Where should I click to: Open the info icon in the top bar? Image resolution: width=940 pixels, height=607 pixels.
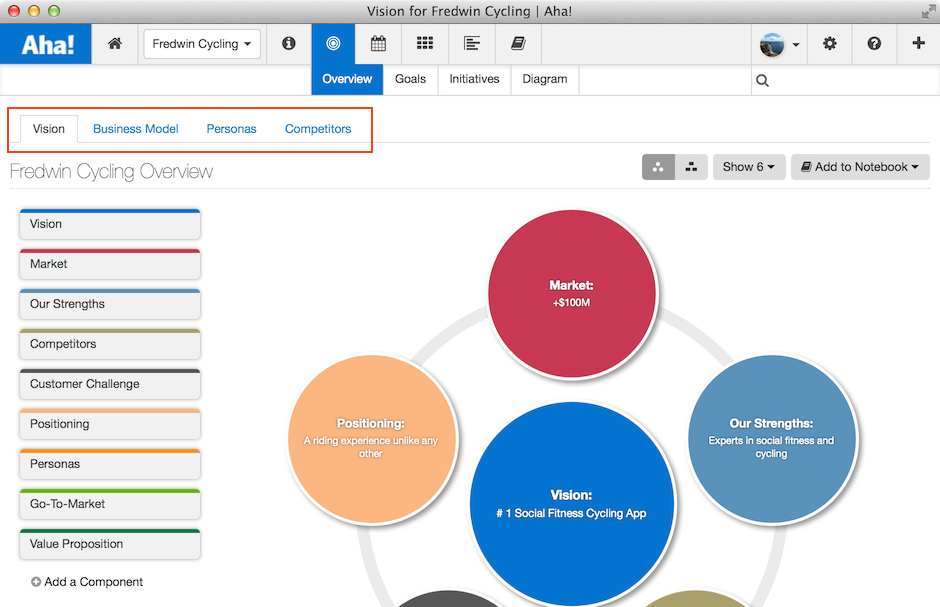(x=289, y=43)
